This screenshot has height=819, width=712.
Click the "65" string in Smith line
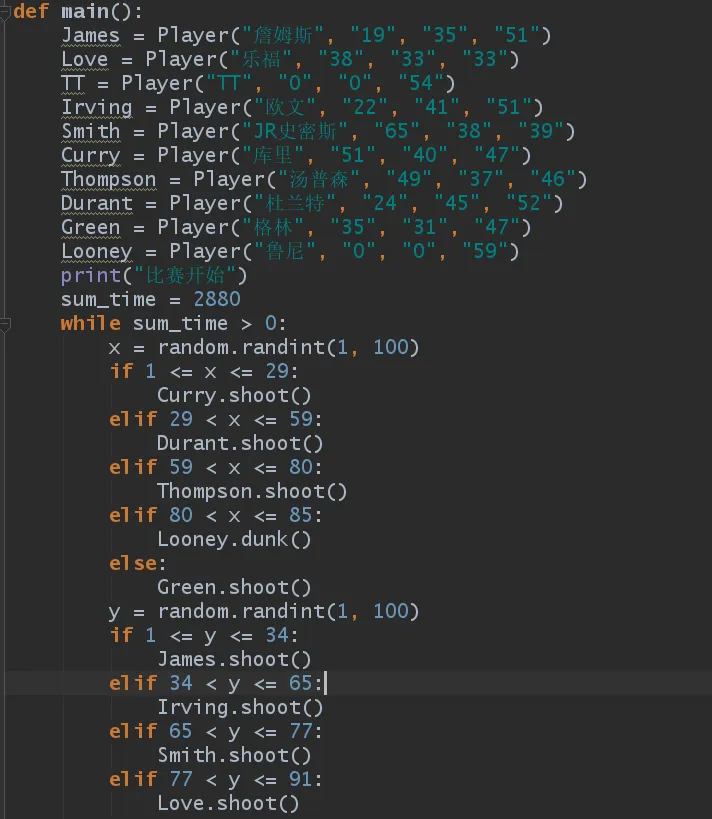click(396, 132)
